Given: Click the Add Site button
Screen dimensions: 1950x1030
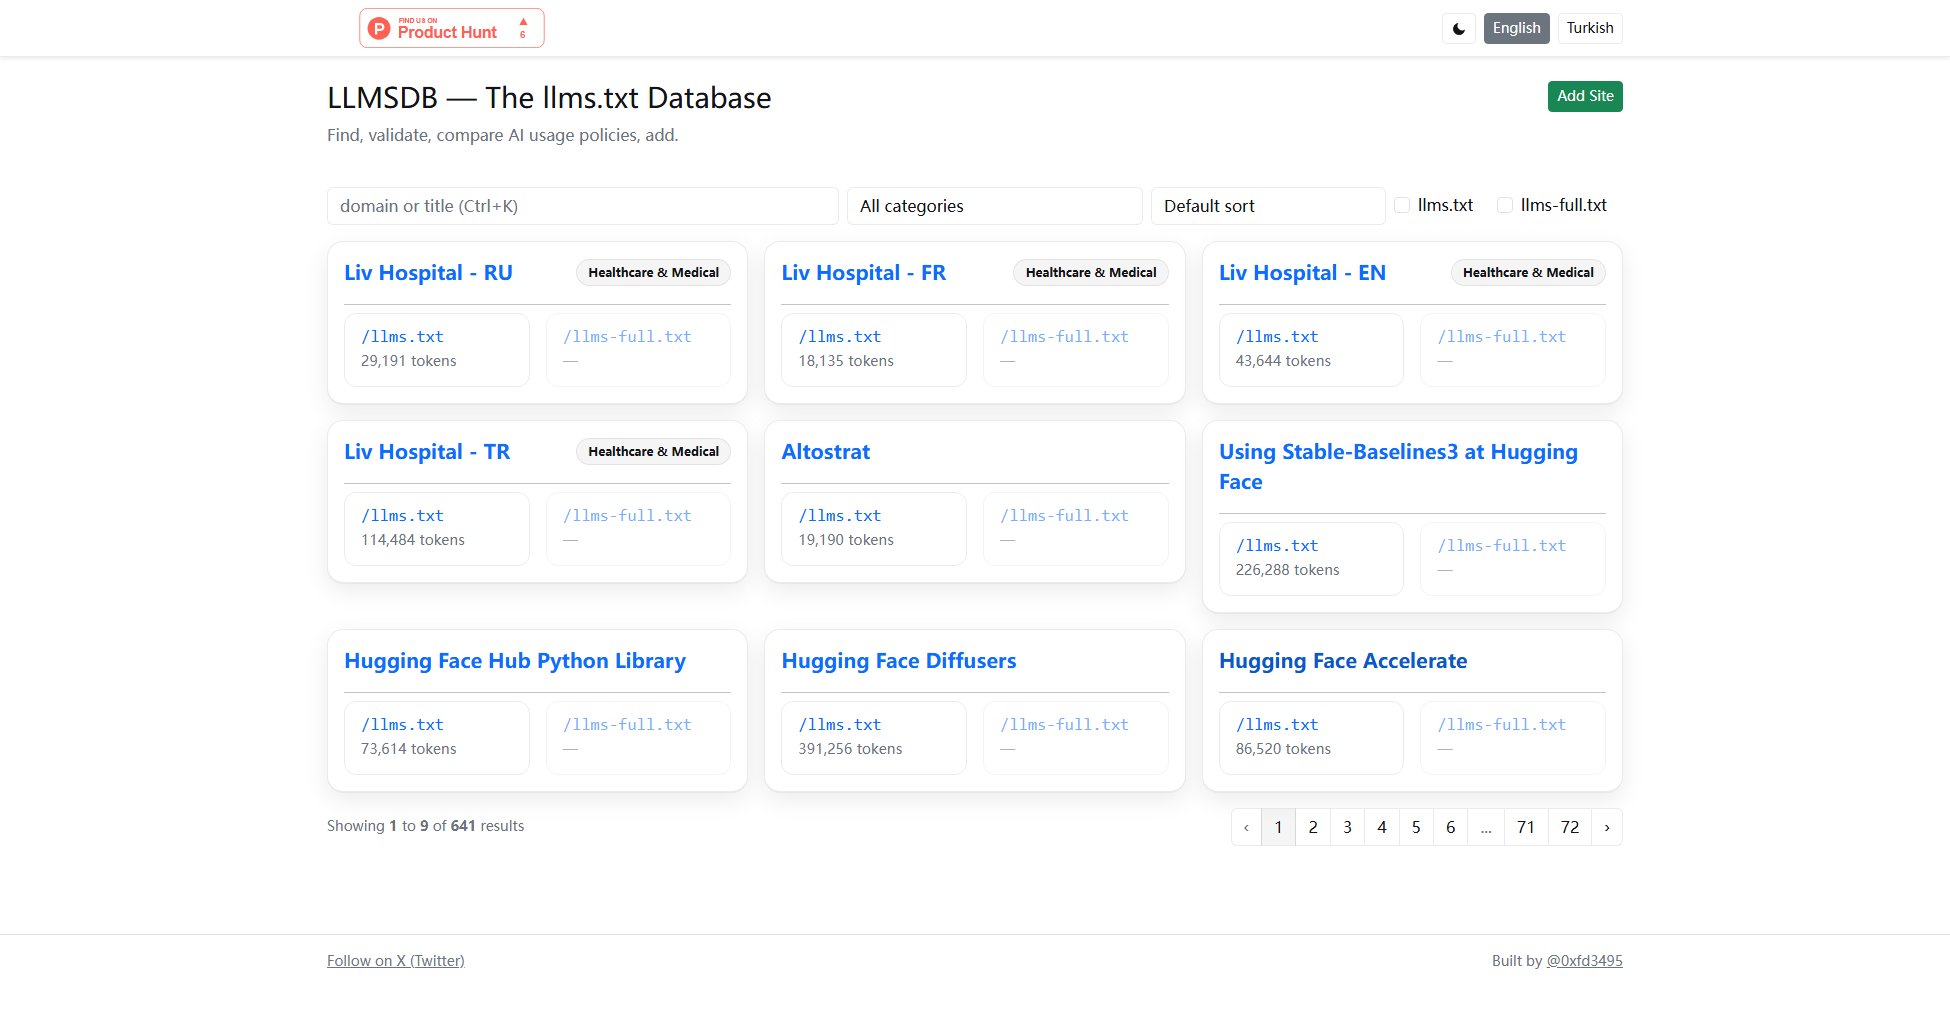Looking at the screenshot, I should pos(1585,96).
